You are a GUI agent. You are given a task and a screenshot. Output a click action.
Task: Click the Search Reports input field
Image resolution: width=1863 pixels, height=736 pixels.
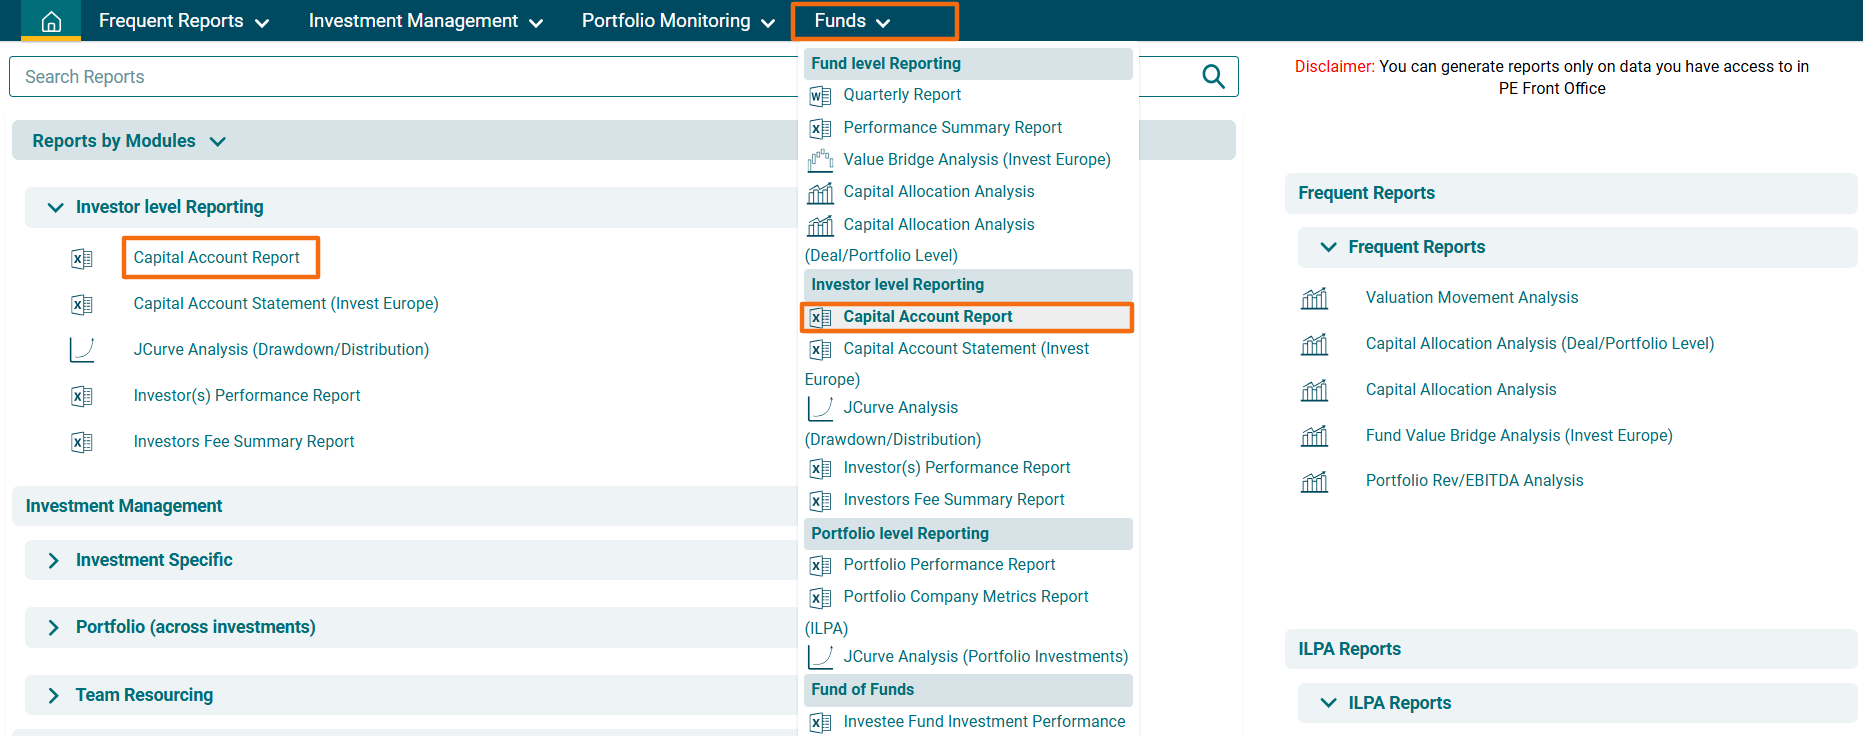point(400,77)
